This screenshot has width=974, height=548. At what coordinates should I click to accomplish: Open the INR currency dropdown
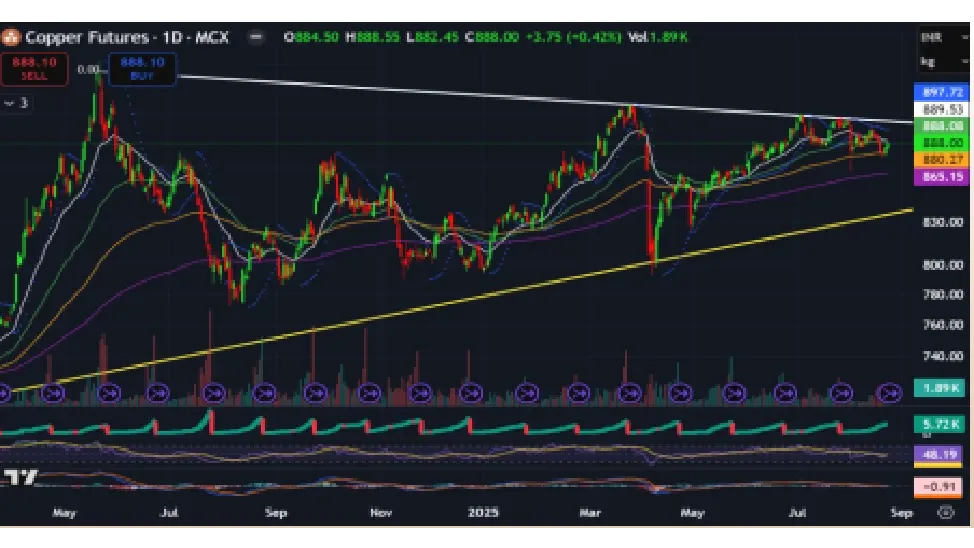click(x=944, y=37)
